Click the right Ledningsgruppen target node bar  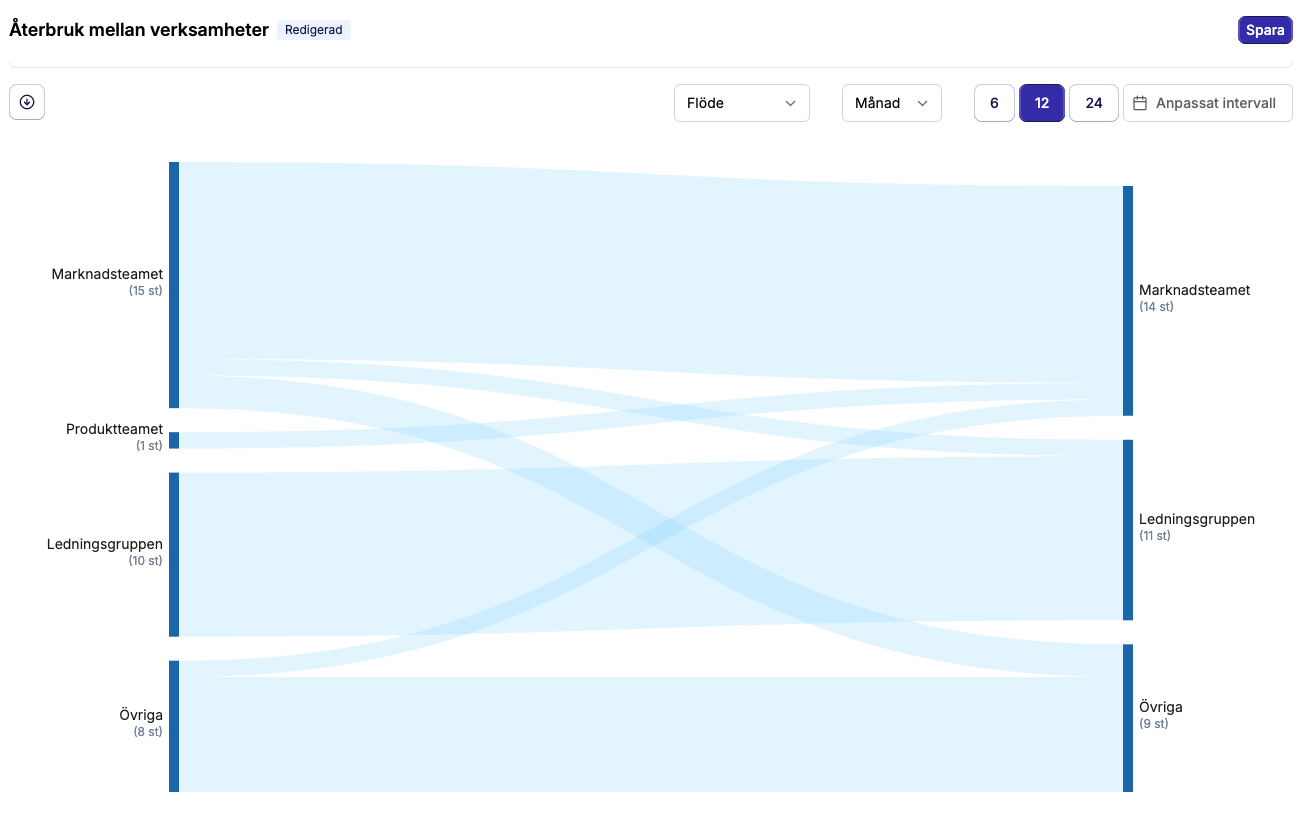[1128, 530]
